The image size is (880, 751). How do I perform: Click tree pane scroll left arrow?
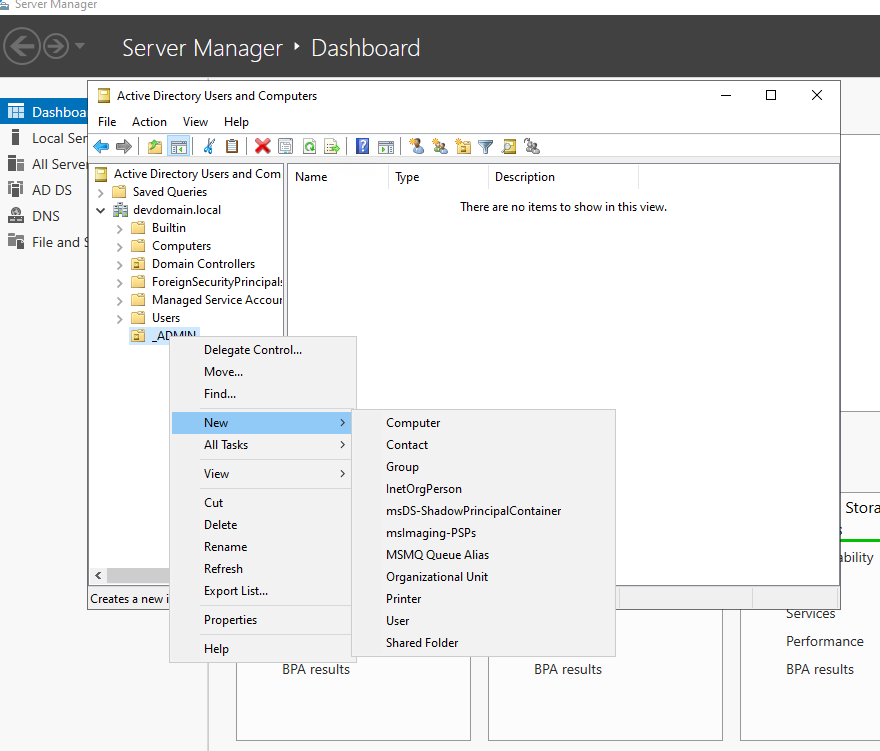(x=98, y=575)
